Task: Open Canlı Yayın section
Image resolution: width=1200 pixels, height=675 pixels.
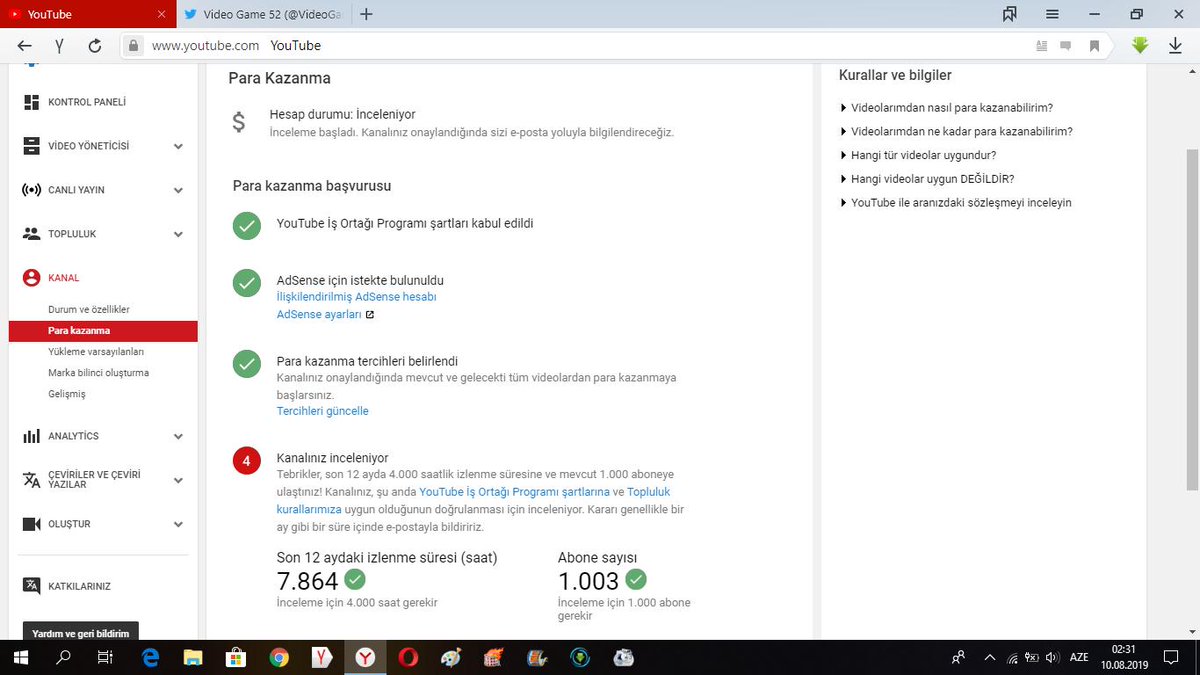Action: pos(76,190)
